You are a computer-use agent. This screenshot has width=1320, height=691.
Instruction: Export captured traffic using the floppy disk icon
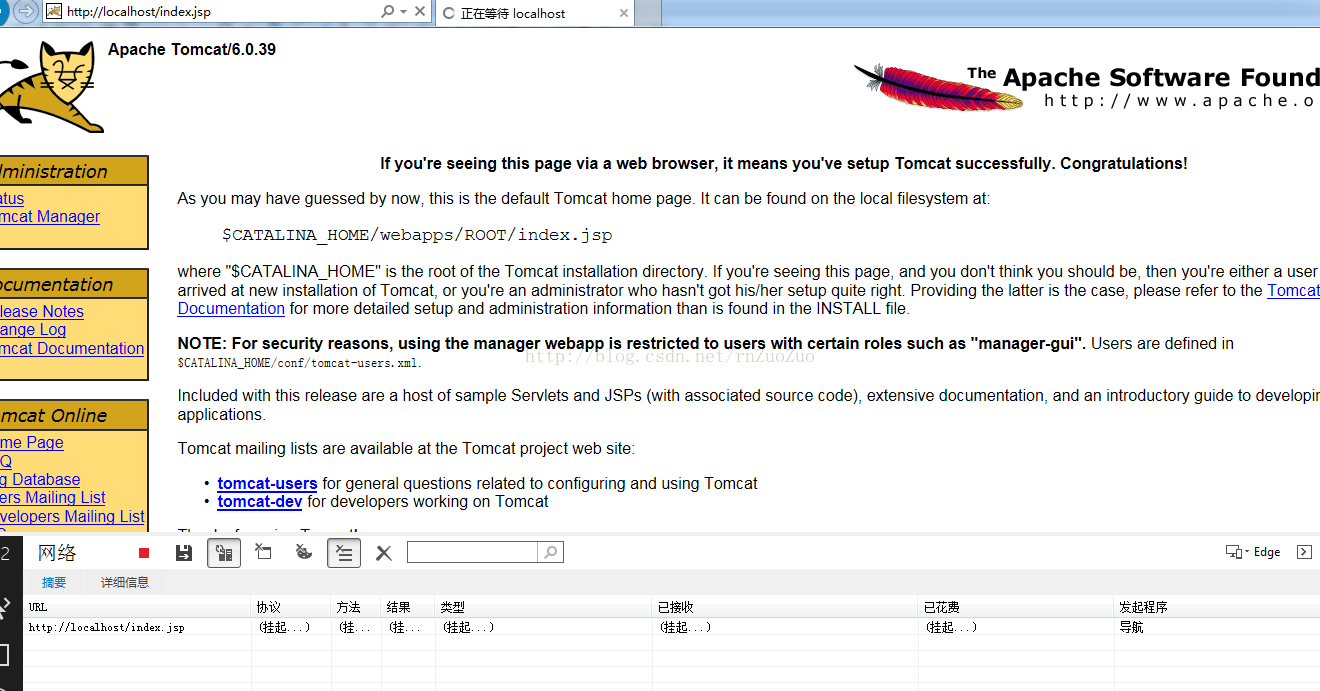click(x=183, y=553)
